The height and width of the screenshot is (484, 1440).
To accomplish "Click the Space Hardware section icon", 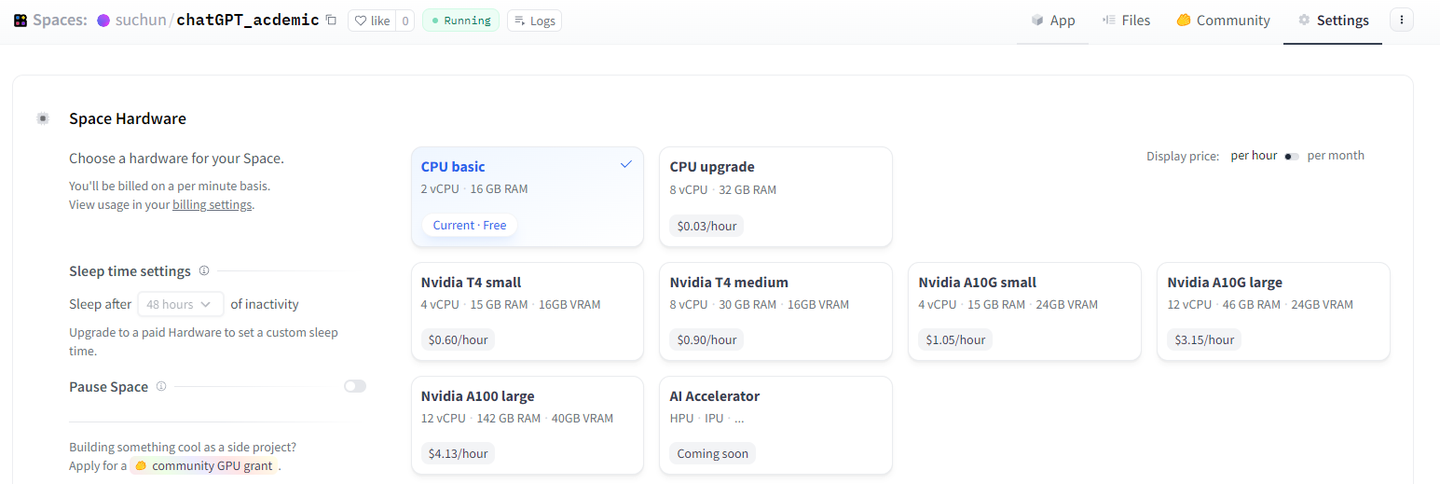I will [x=43, y=119].
